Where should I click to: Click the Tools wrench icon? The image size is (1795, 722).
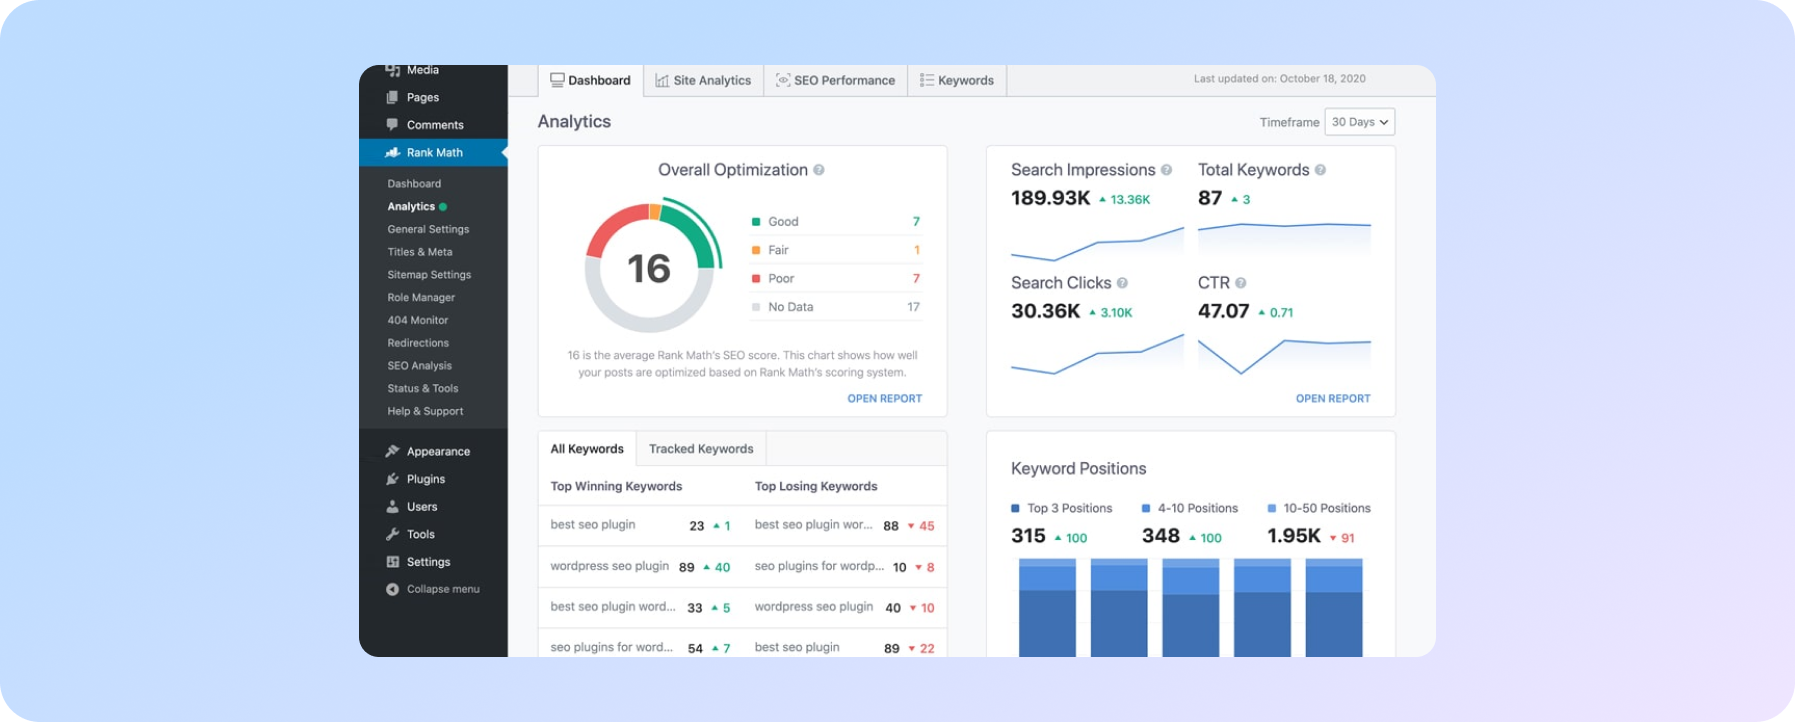(392, 534)
